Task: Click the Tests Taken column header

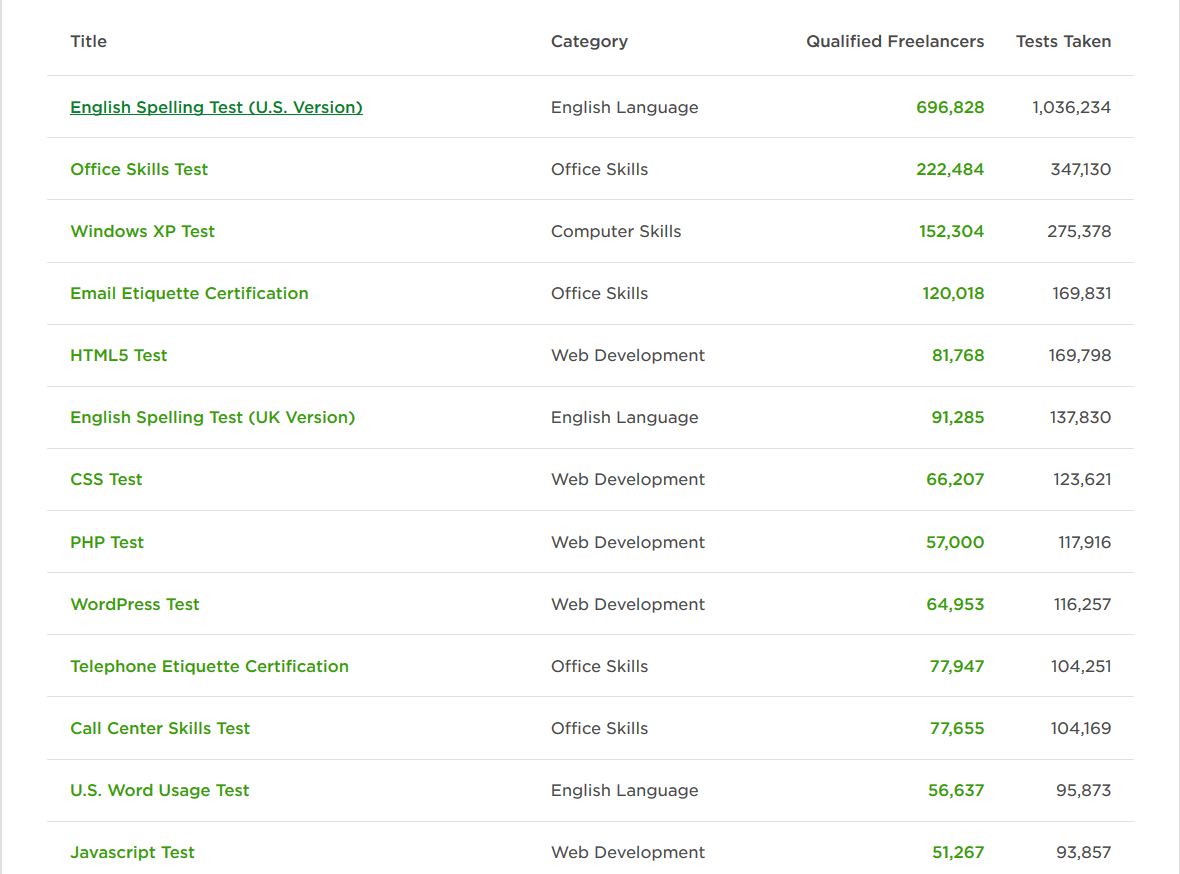Action: click(x=1063, y=41)
